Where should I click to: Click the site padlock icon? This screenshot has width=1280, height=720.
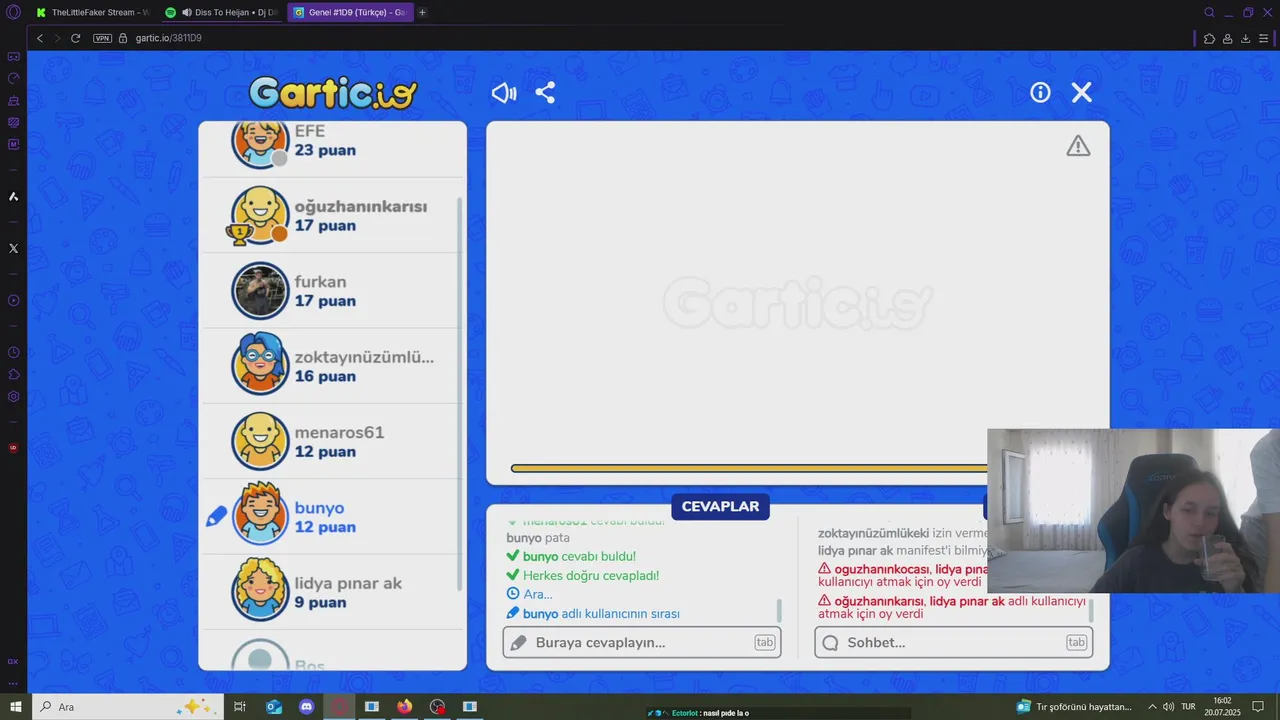(x=124, y=38)
